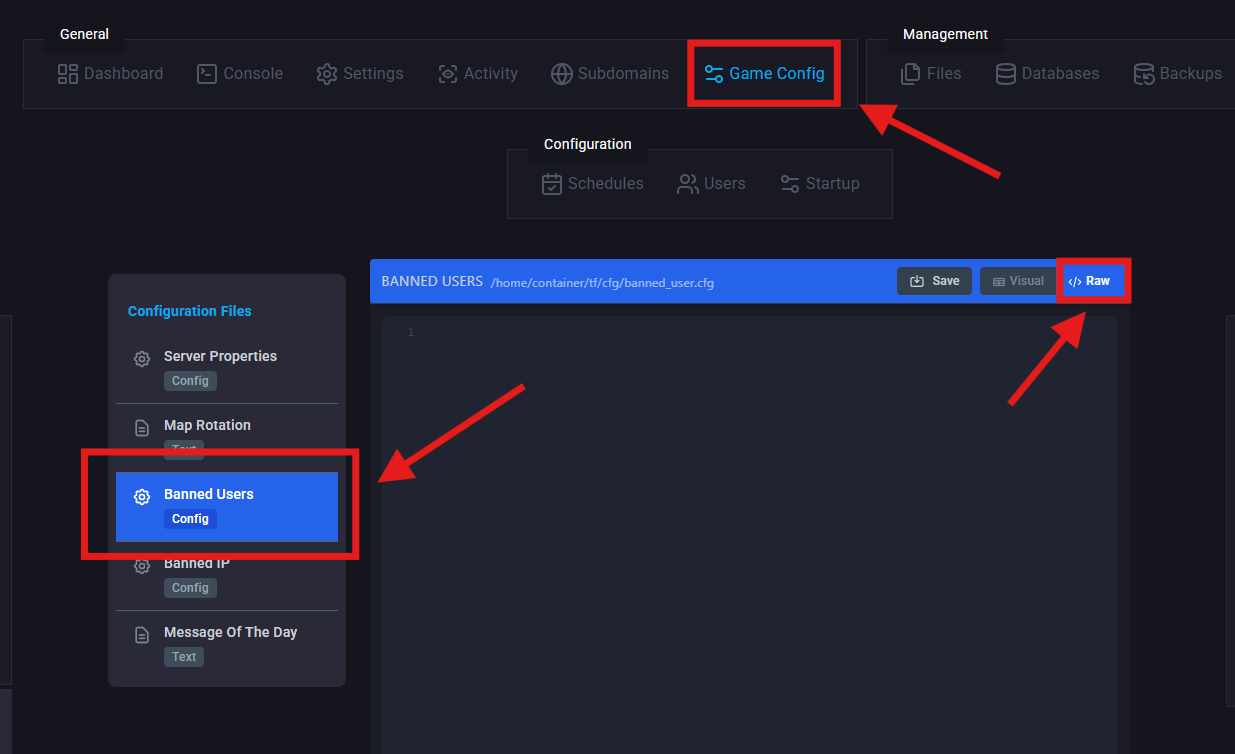Image resolution: width=1235 pixels, height=754 pixels.
Task: Click the Subdomains globe icon
Action: click(561, 73)
